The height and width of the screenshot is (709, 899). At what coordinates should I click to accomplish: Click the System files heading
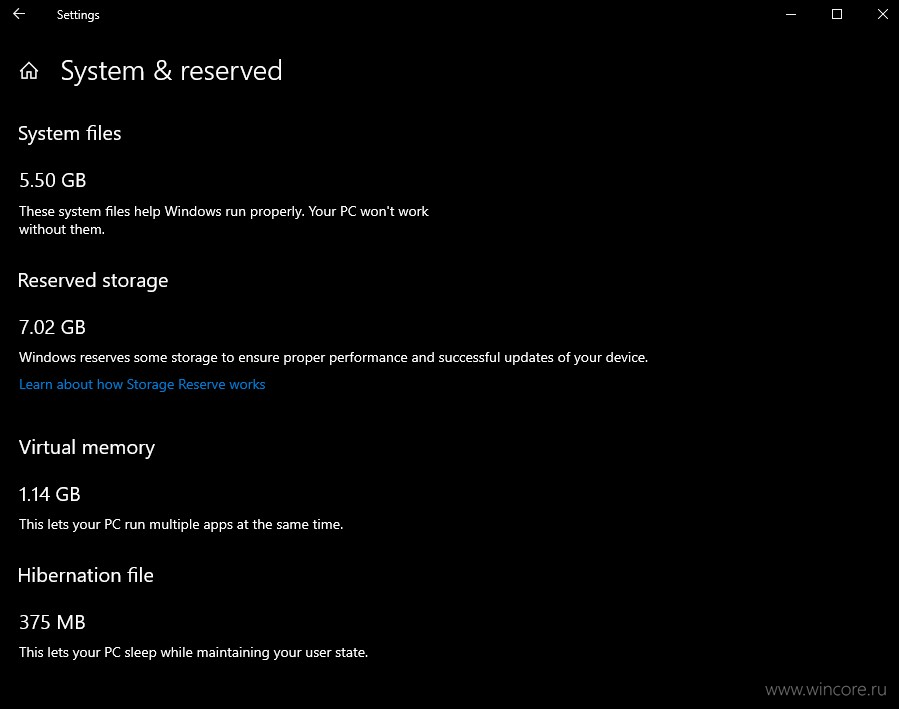[x=69, y=134]
